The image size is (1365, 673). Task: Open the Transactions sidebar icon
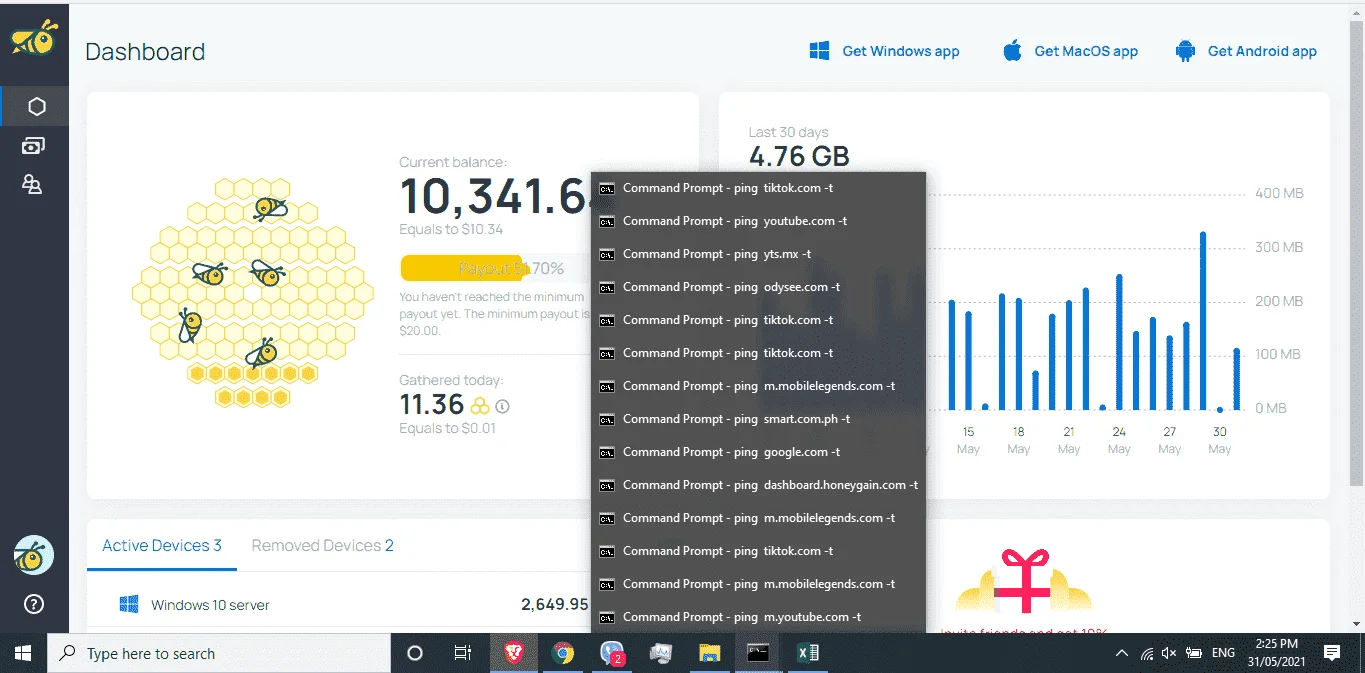pos(33,146)
